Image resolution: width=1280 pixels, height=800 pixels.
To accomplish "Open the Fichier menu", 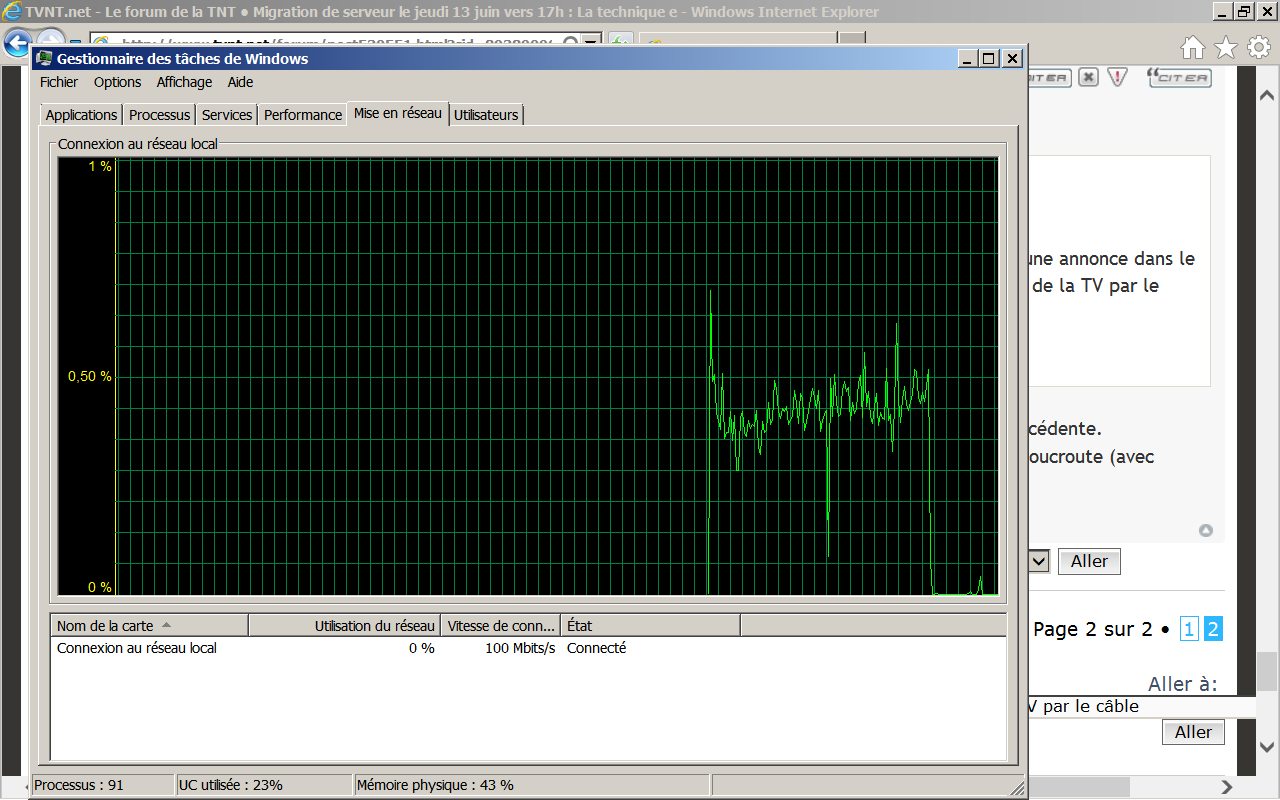I will click(x=59, y=82).
